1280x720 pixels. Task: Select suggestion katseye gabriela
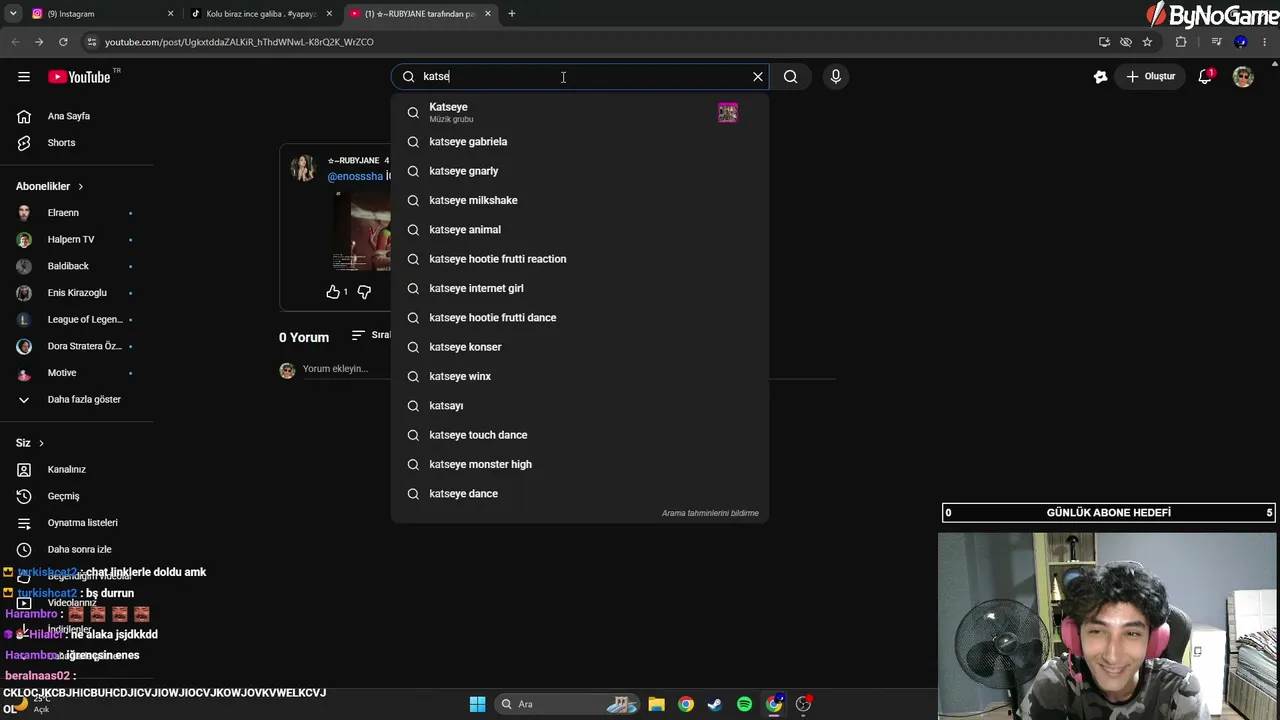[580, 142]
